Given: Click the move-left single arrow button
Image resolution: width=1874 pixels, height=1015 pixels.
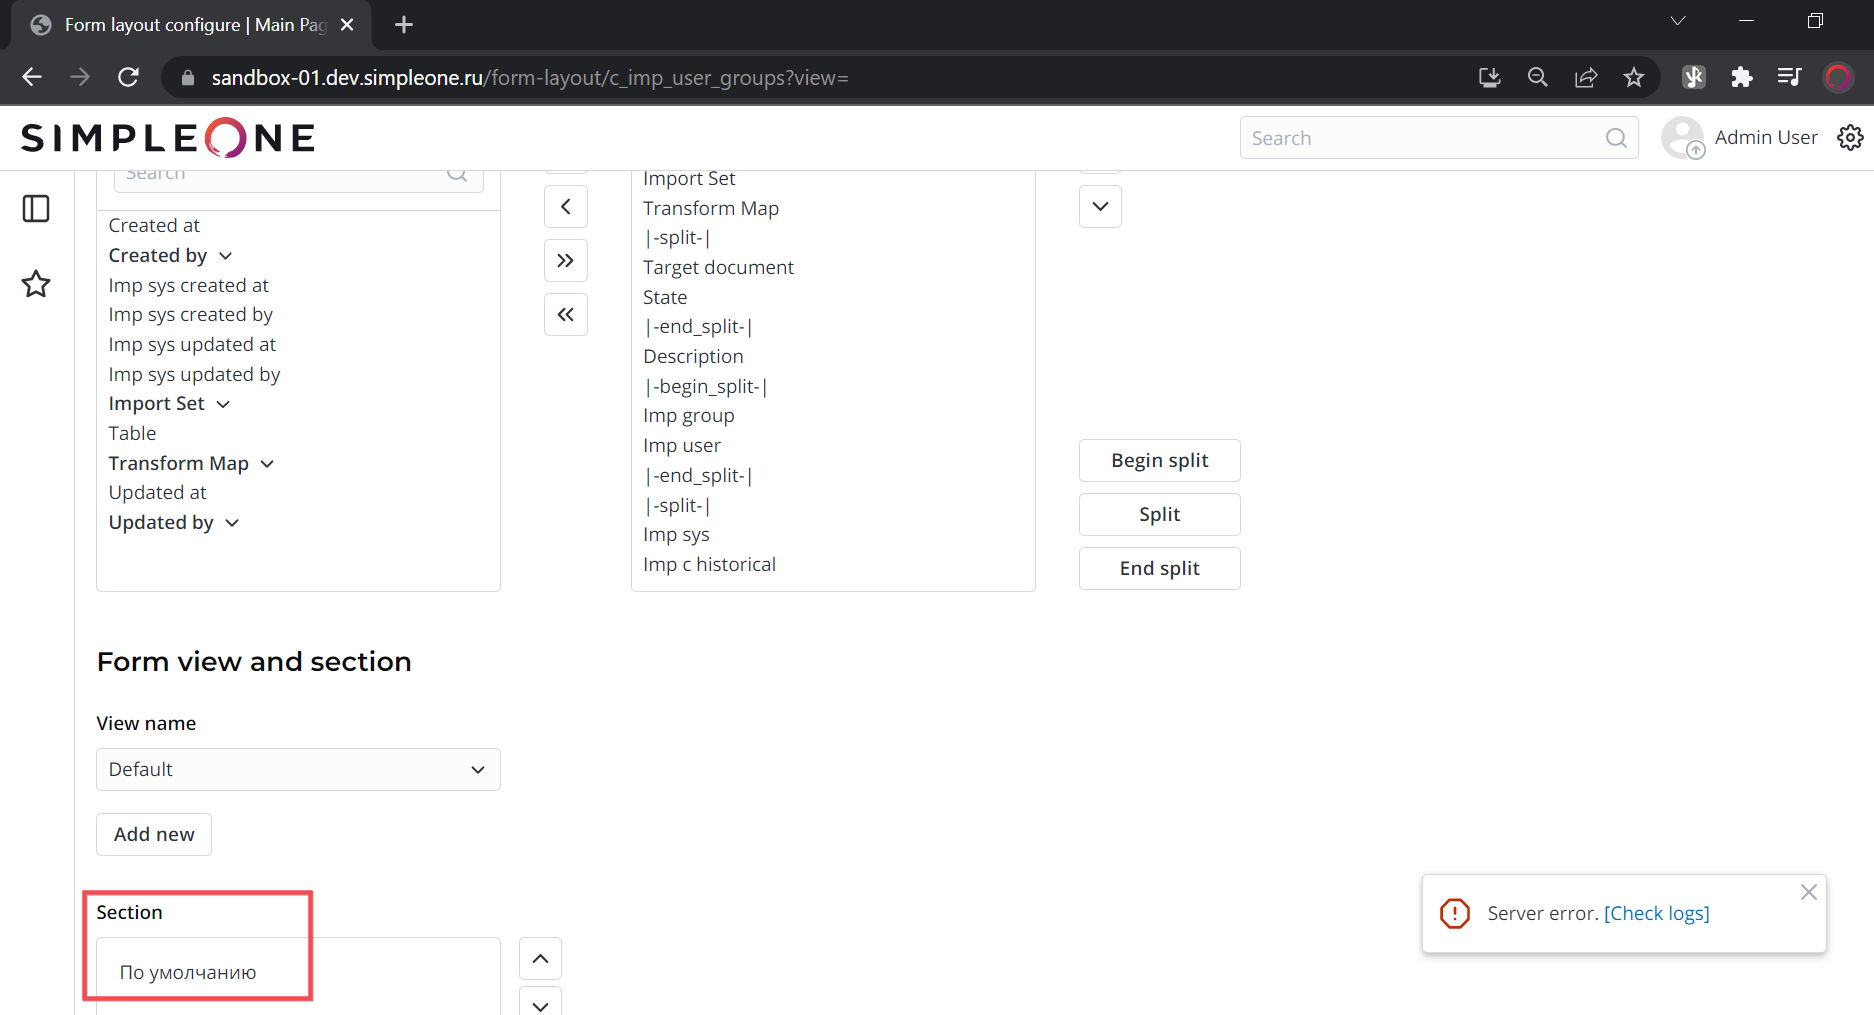Looking at the screenshot, I should [x=565, y=207].
